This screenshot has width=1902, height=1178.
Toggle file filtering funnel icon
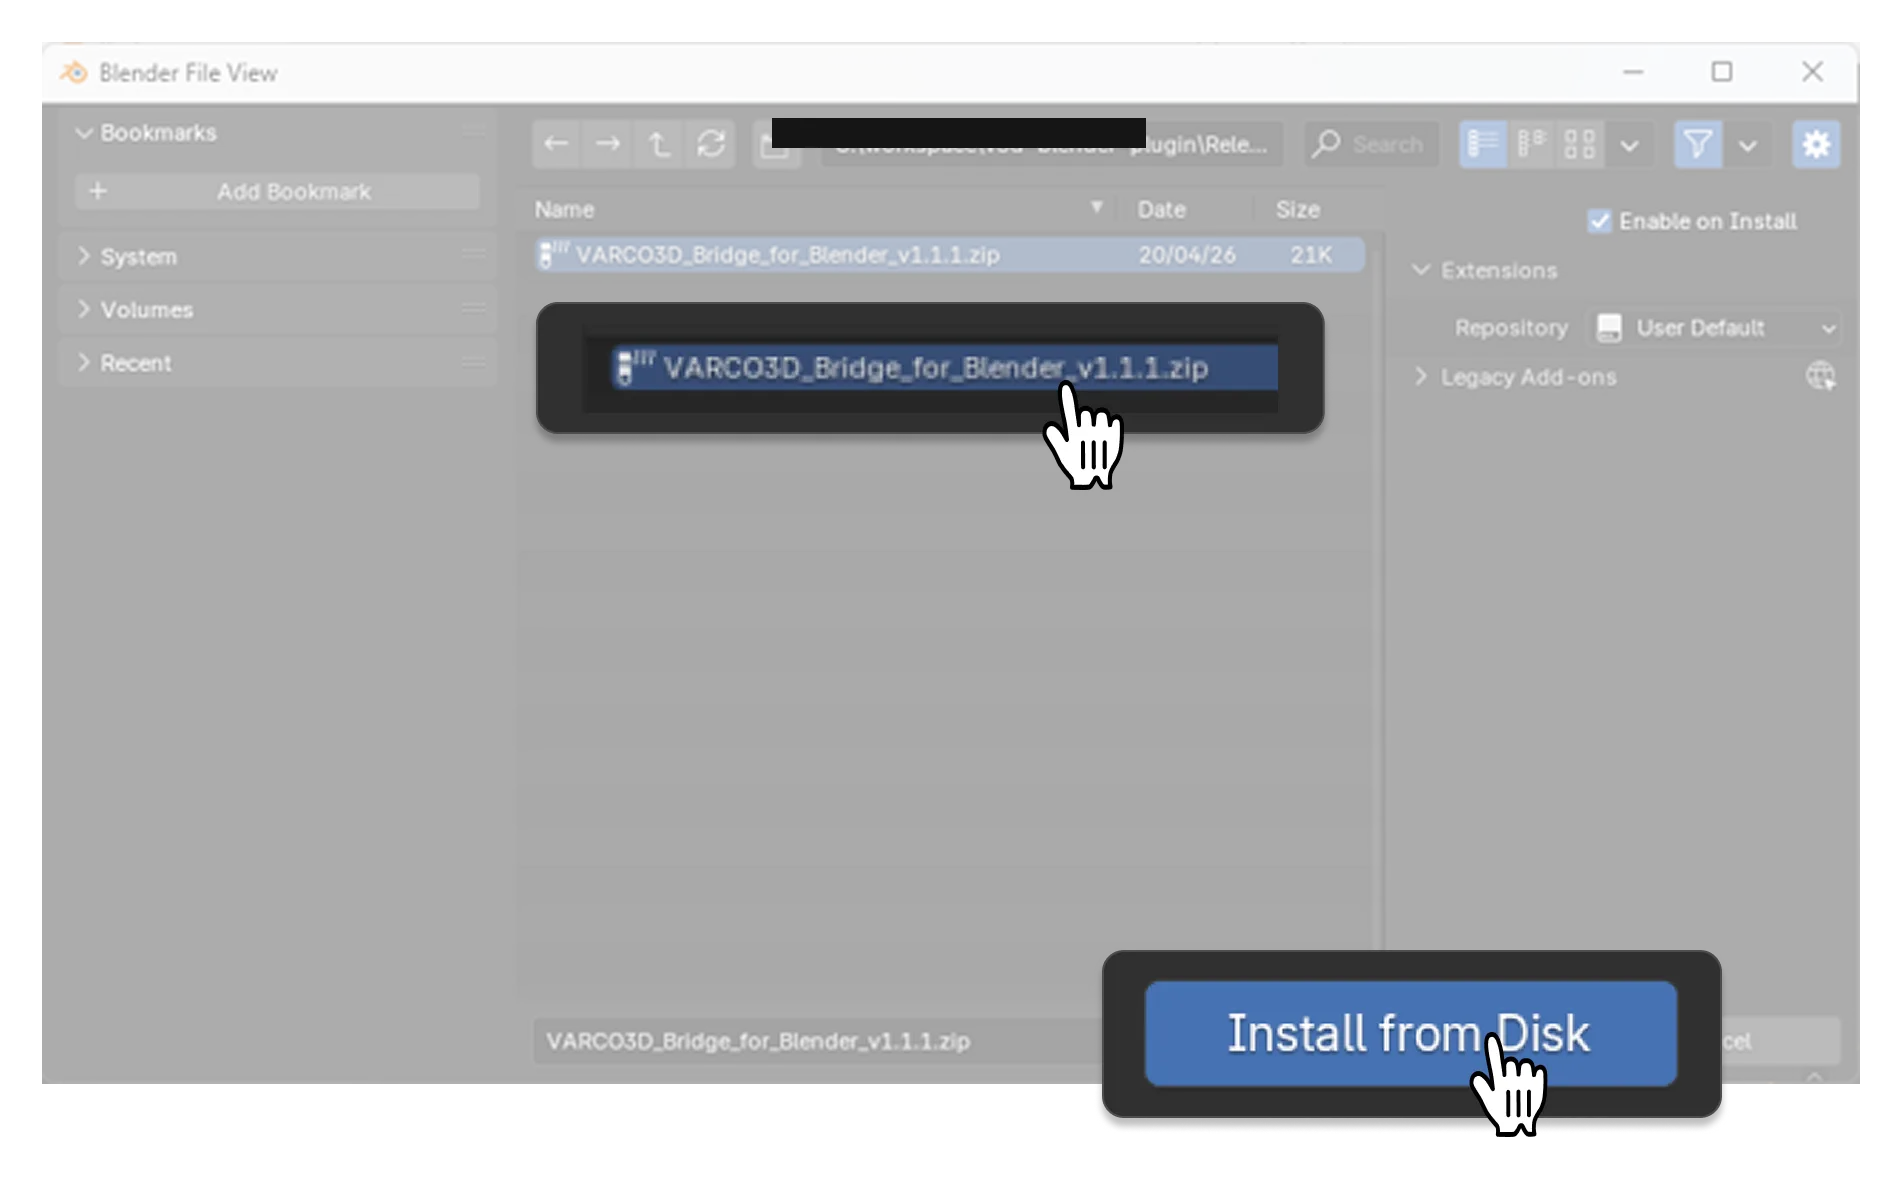[x=1697, y=145]
